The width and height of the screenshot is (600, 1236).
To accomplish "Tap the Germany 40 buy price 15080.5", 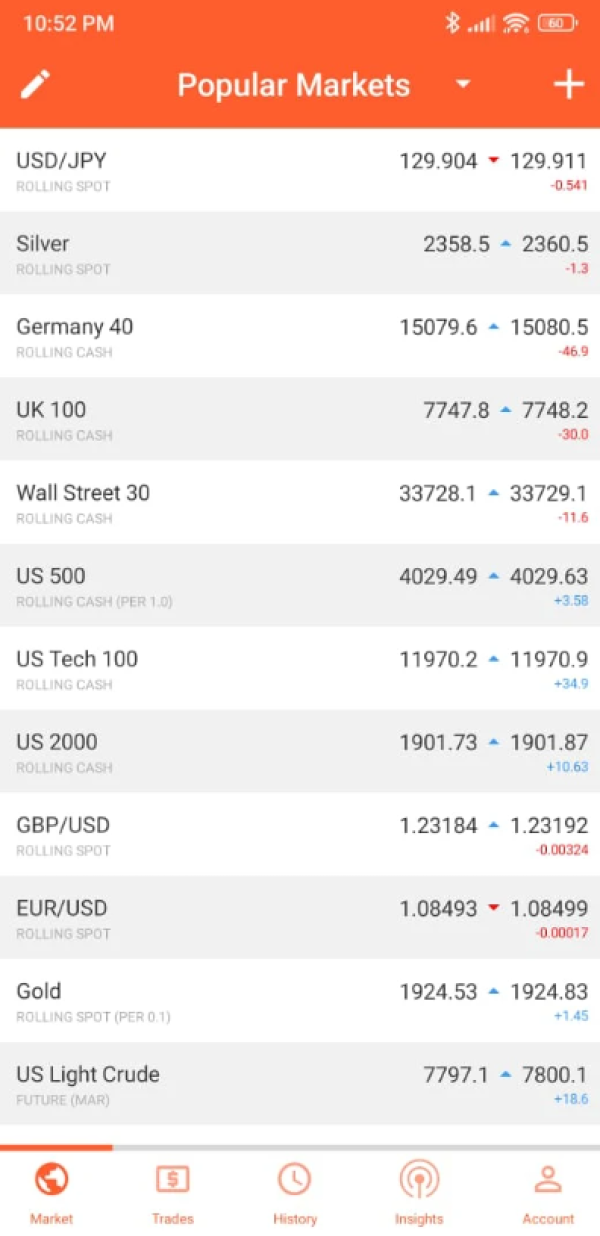I will 549,327.
